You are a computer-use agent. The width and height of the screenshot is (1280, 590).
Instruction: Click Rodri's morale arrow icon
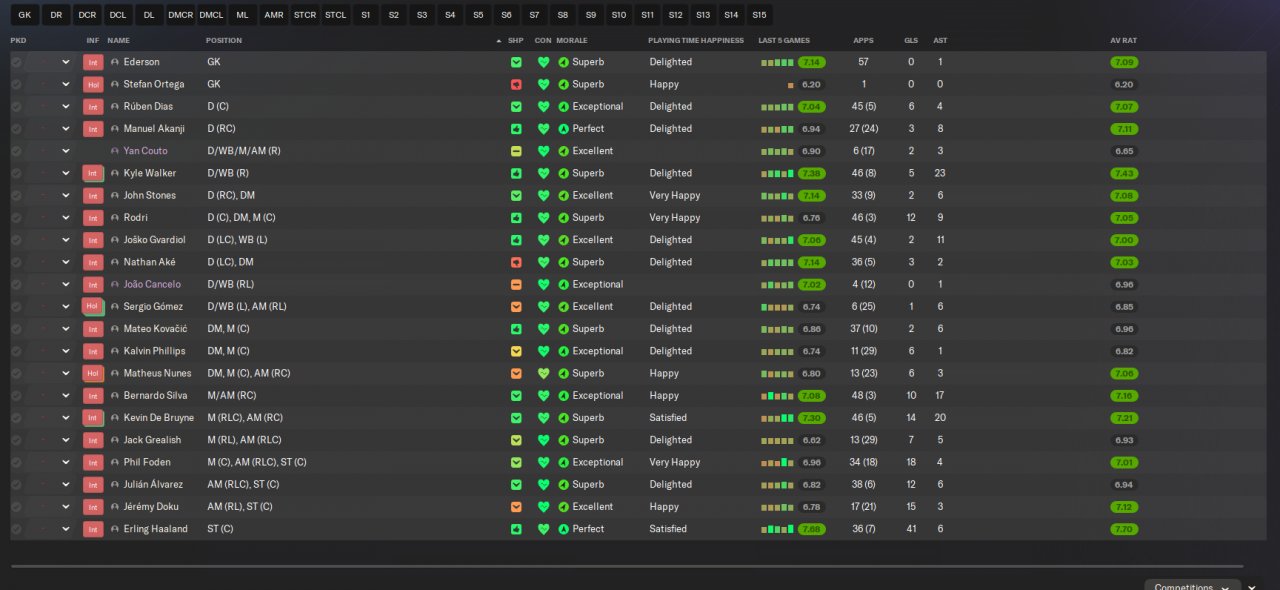point(563,218)
